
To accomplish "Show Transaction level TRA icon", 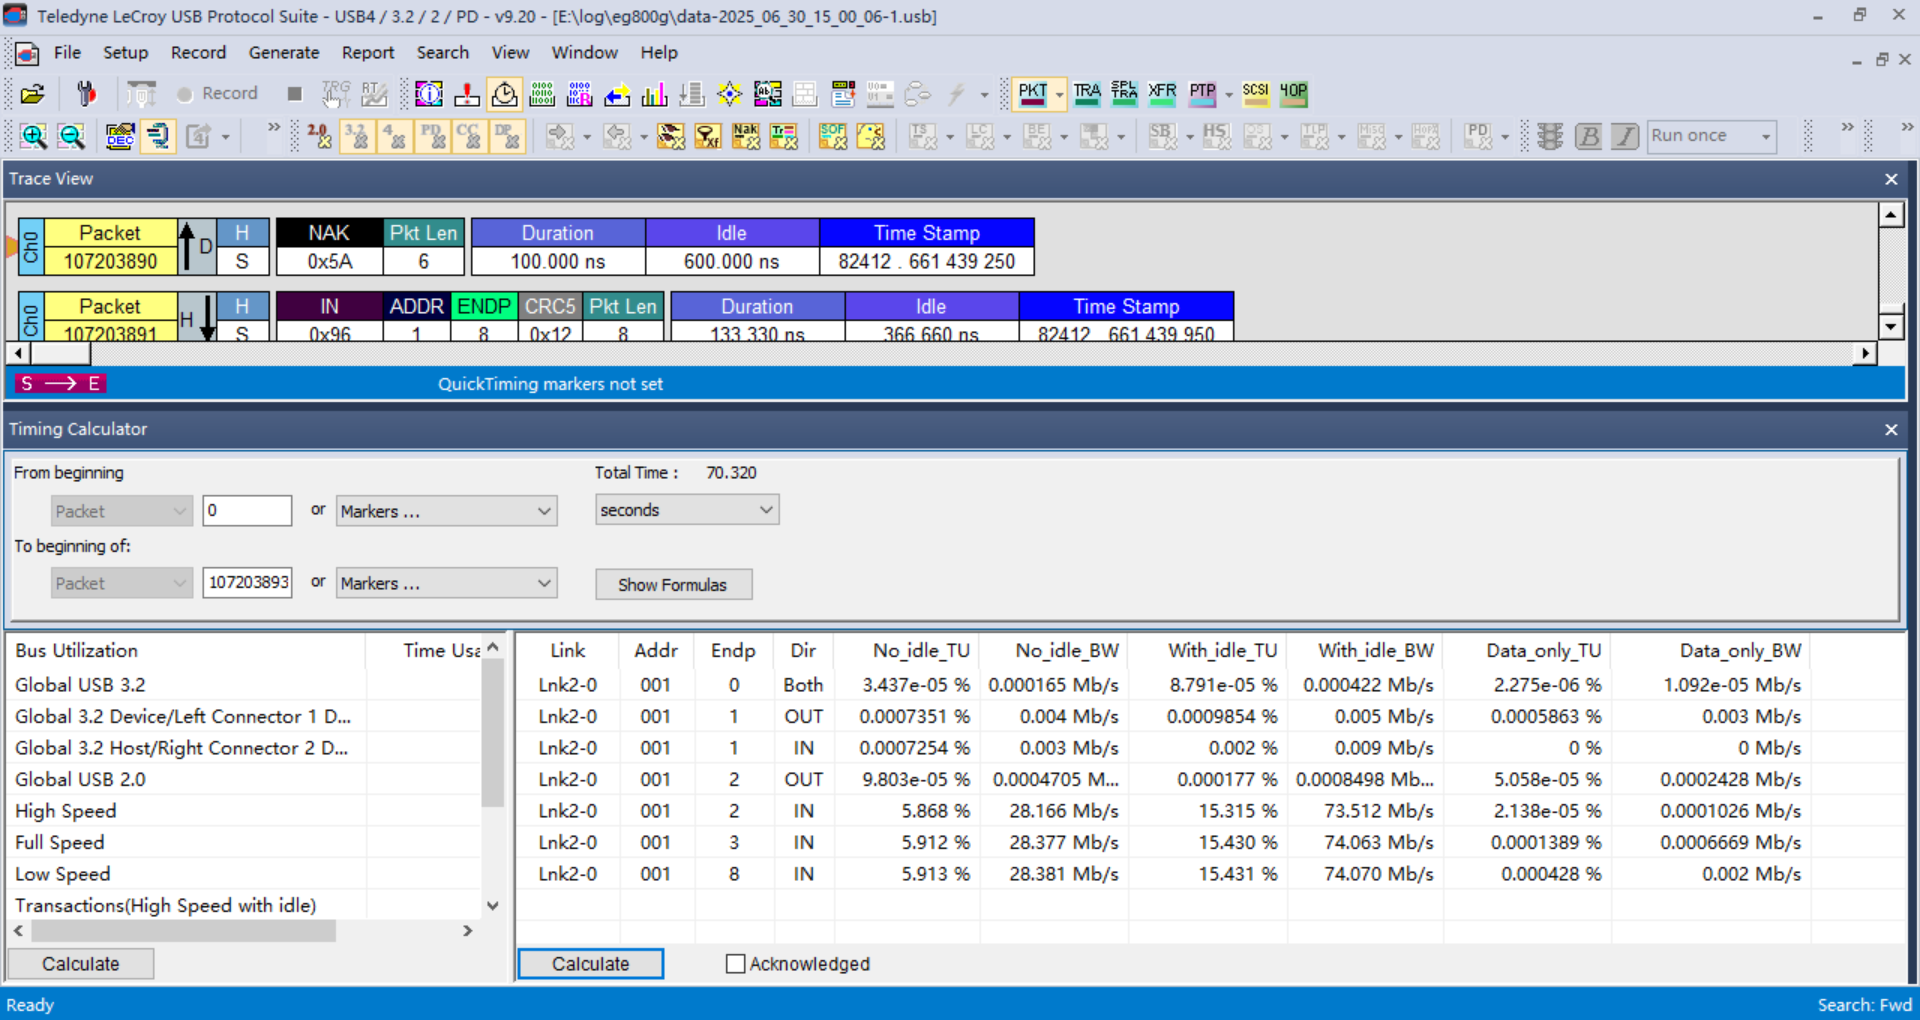I will pos(1087,94).
